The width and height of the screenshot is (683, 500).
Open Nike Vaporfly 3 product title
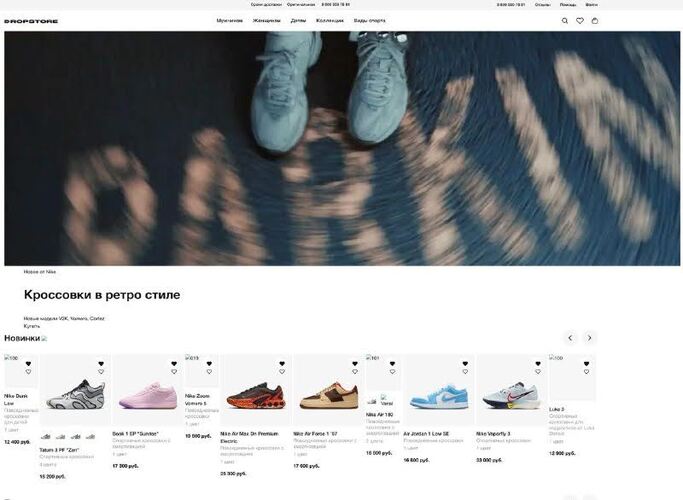pos(493,434)
